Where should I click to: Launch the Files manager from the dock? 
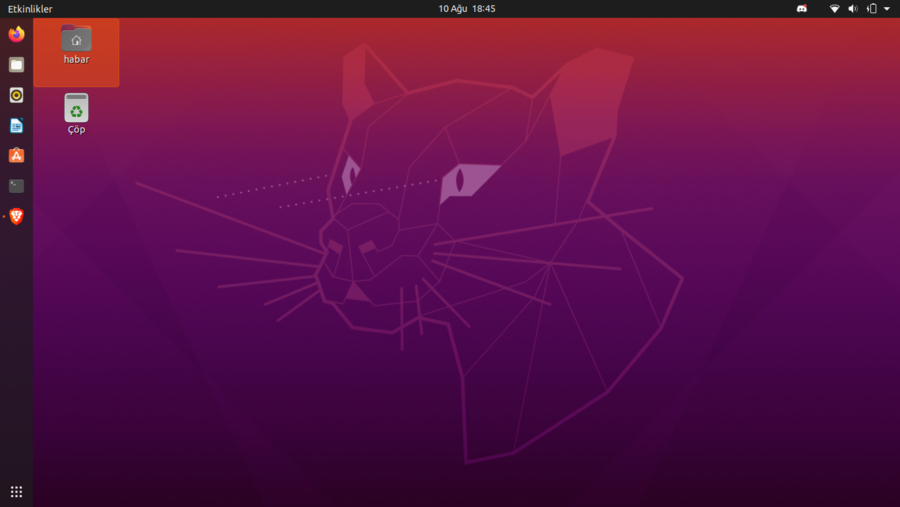[16, 65]
